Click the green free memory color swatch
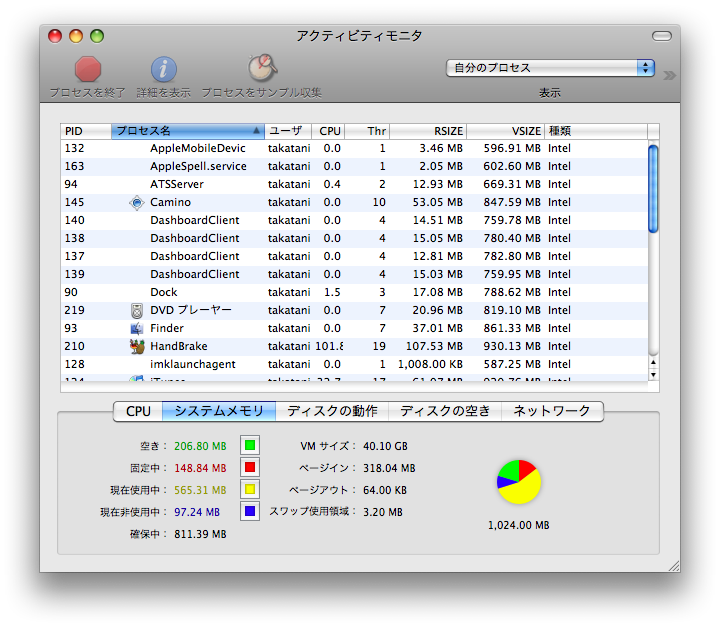This screenshot has height=627, width=720. [250, 445]
